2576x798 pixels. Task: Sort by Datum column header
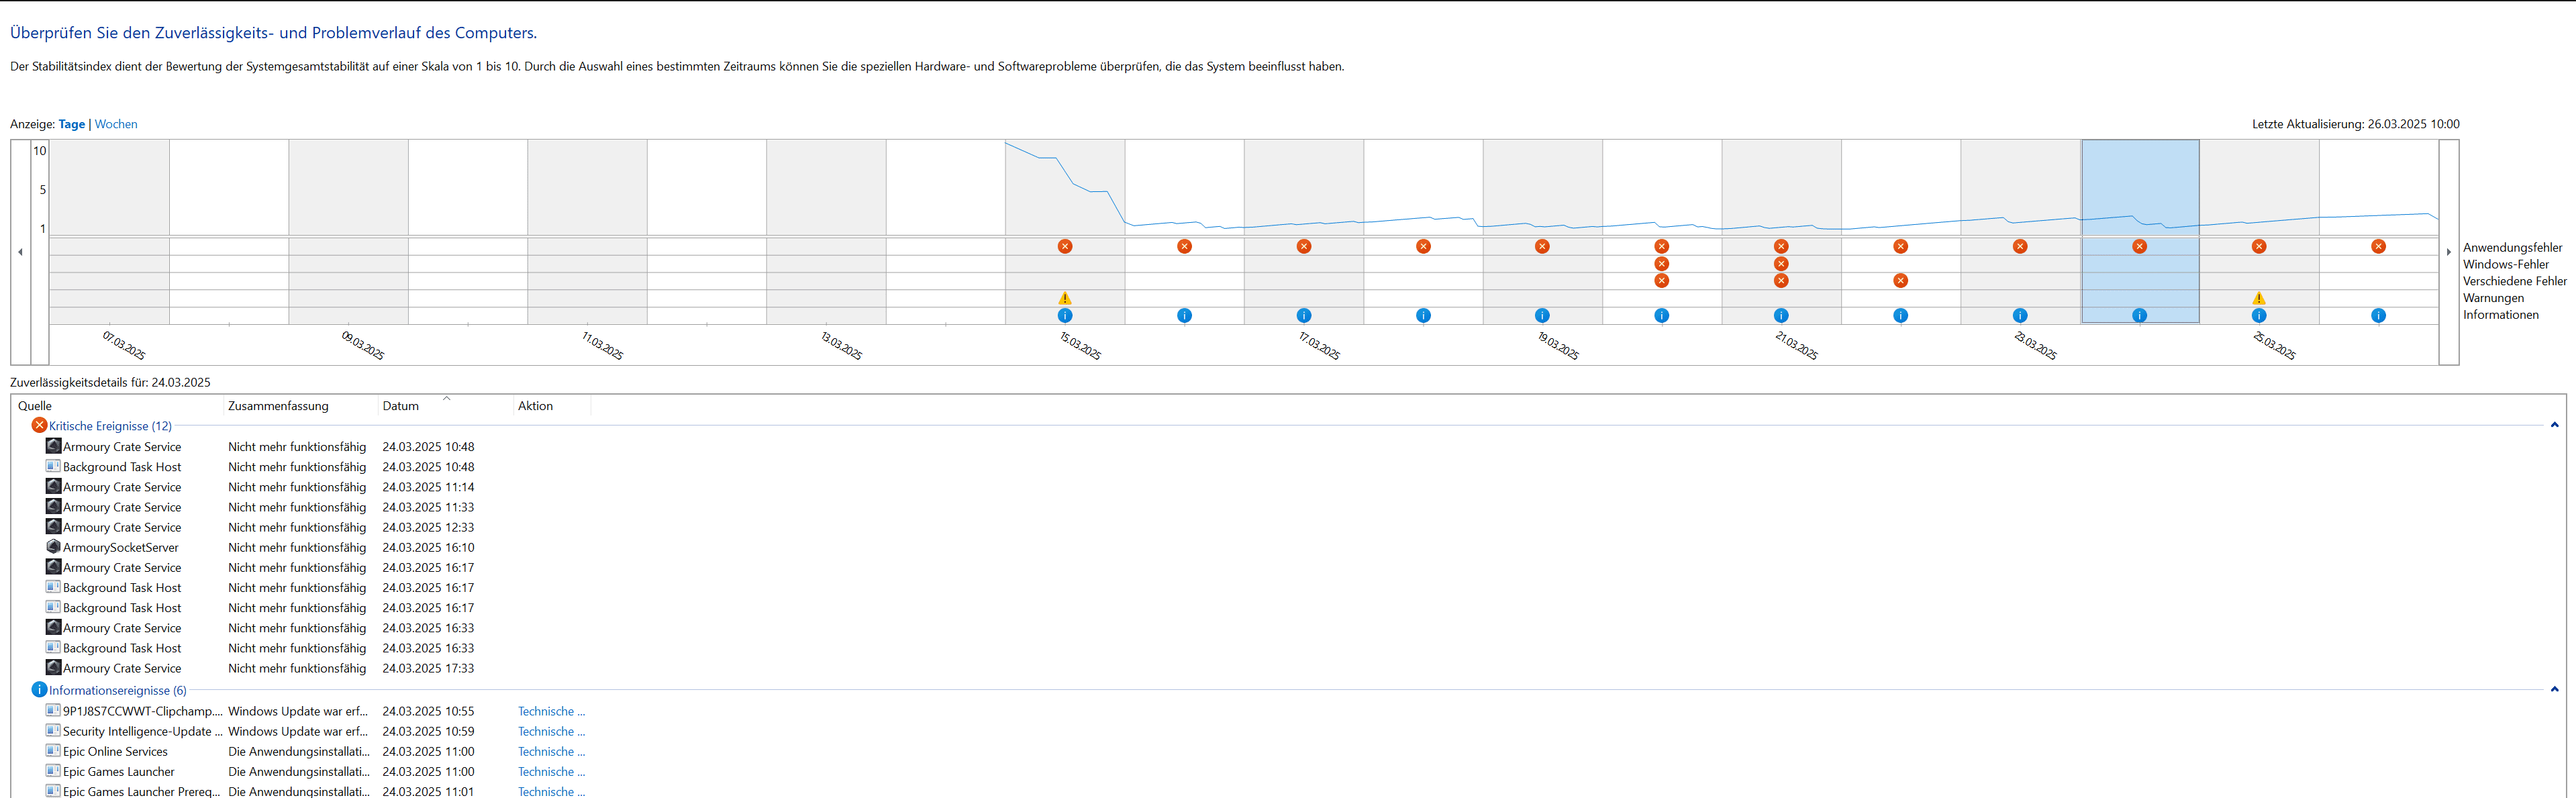[x=401, y=406]
